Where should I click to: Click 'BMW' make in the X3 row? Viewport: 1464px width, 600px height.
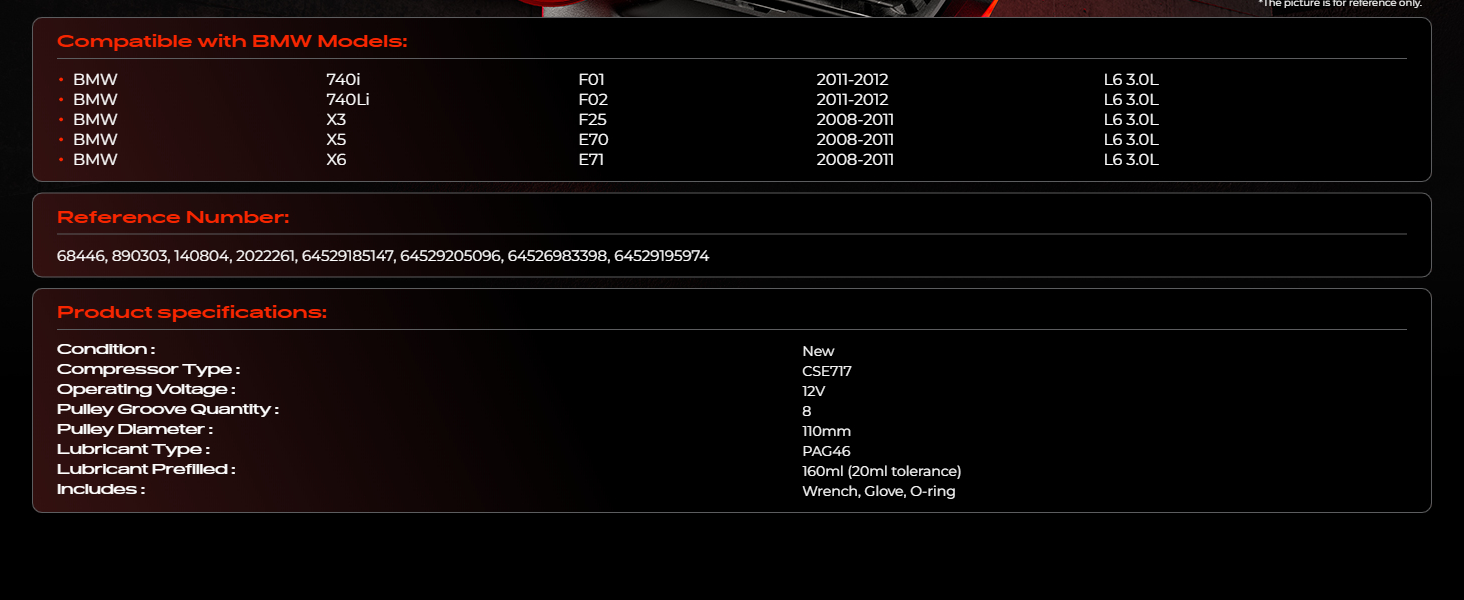coord(95,120)
